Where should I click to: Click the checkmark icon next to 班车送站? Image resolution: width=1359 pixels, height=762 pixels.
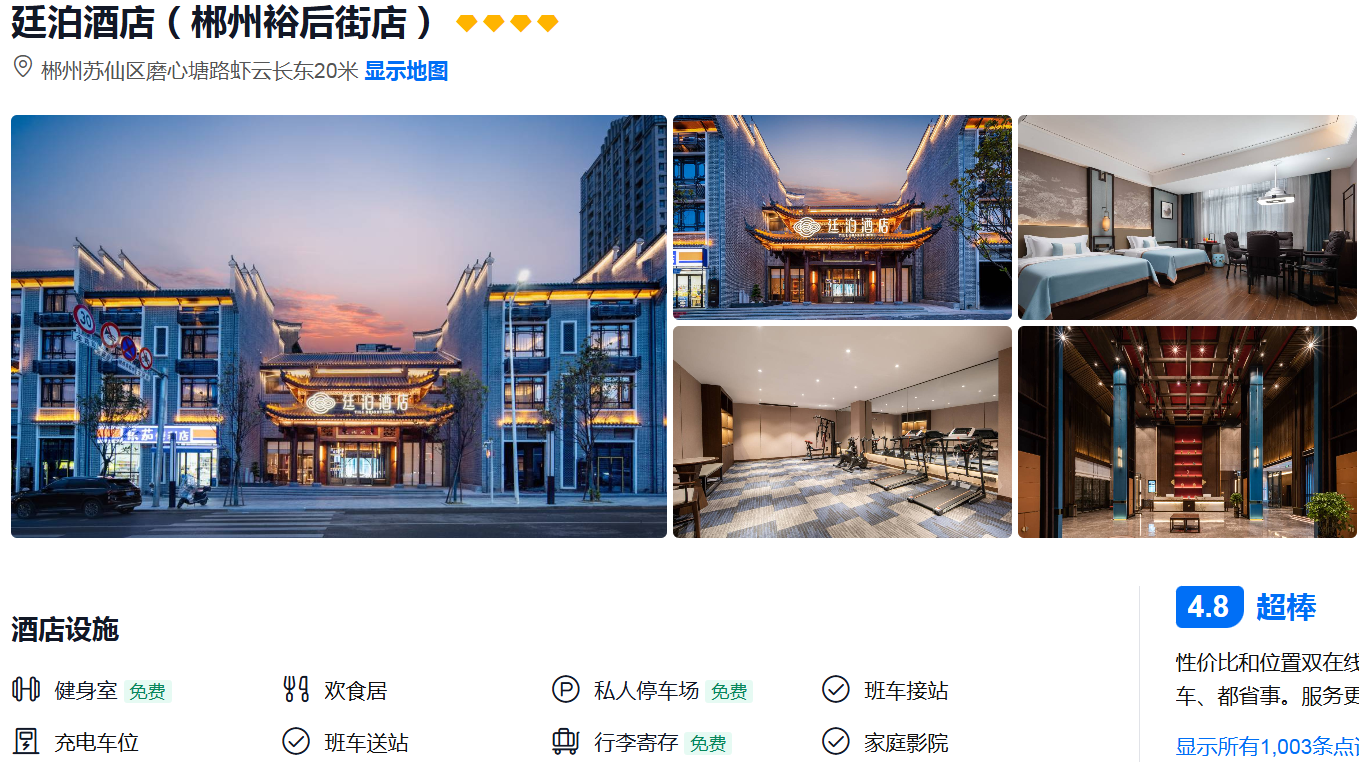296,741
